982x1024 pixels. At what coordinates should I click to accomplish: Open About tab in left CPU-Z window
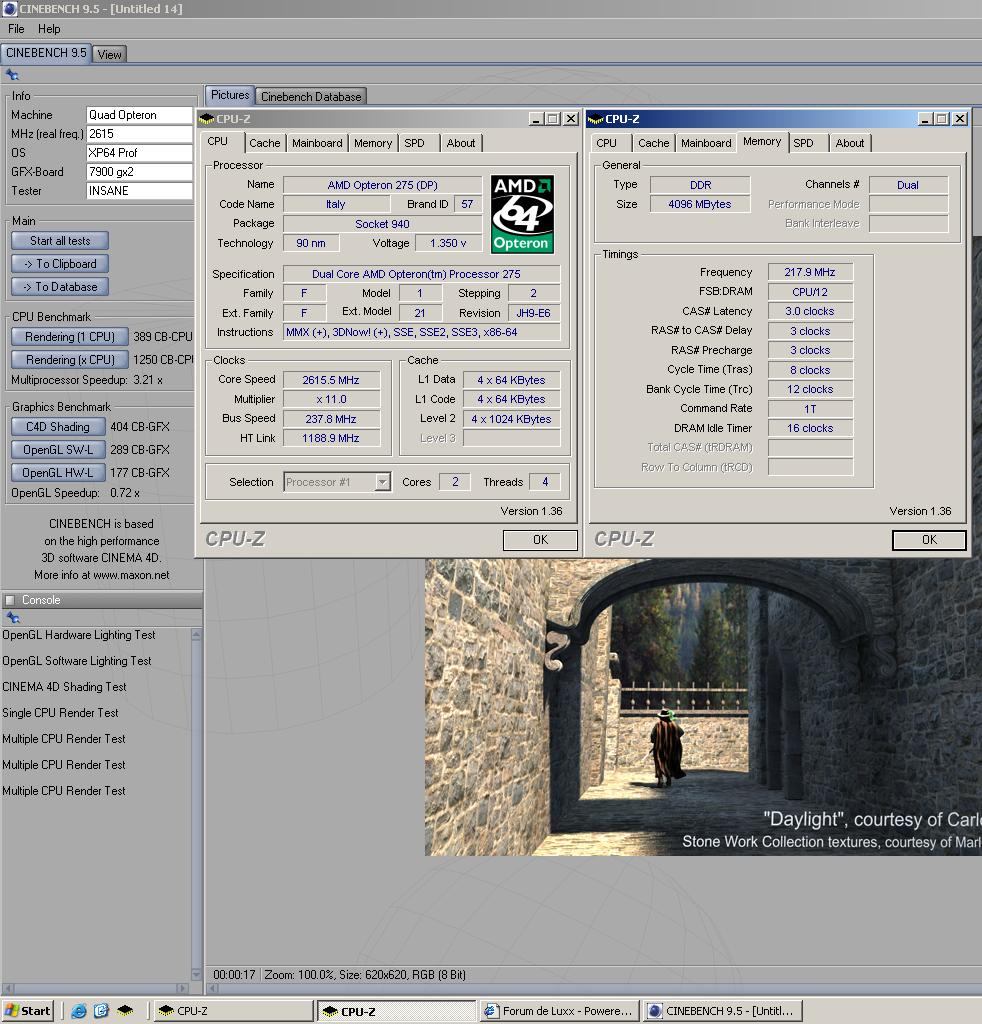click(461, 143)
